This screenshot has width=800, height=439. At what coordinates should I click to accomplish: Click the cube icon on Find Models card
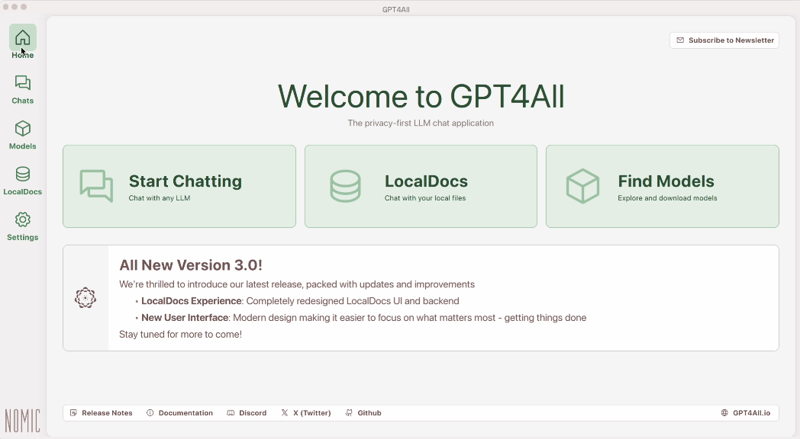point(583,186)
